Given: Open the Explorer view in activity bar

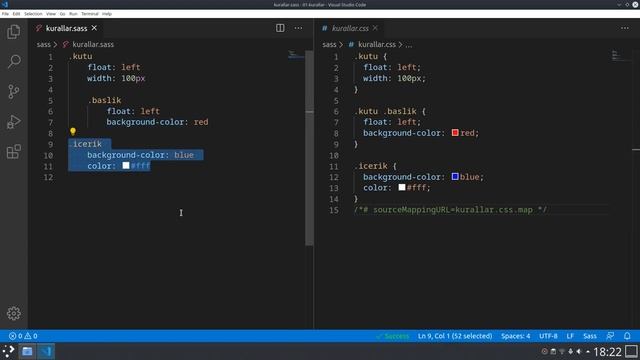Looking at the screenshot, I should coord(13,31).
